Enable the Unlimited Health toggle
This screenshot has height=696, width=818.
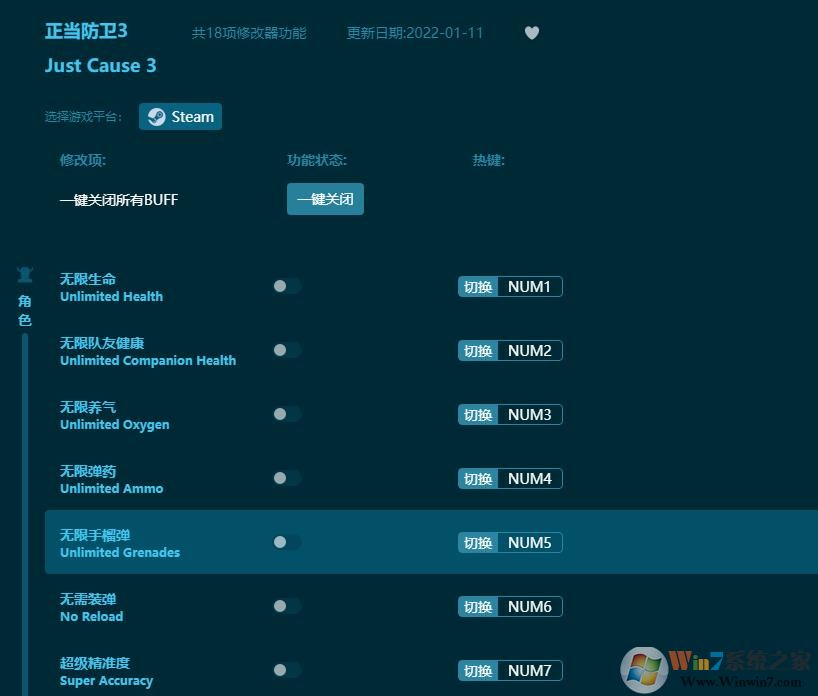pyautogui.click(x=286, y=286)
